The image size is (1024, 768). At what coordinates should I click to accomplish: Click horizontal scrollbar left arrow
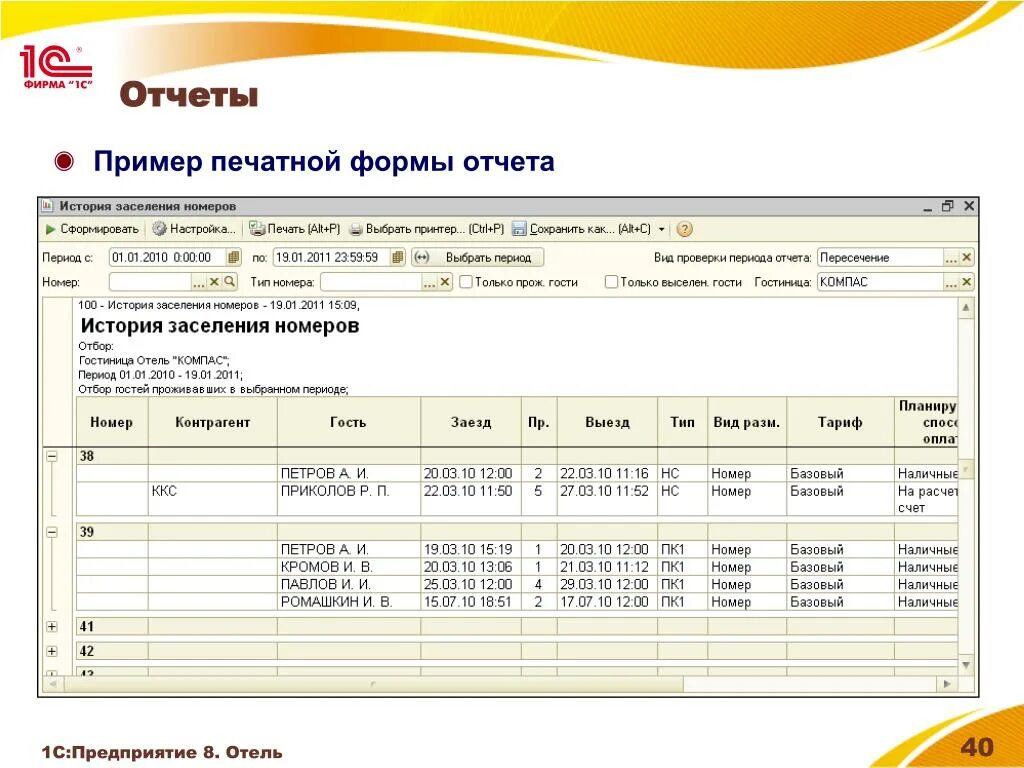(x=52, y=684)
